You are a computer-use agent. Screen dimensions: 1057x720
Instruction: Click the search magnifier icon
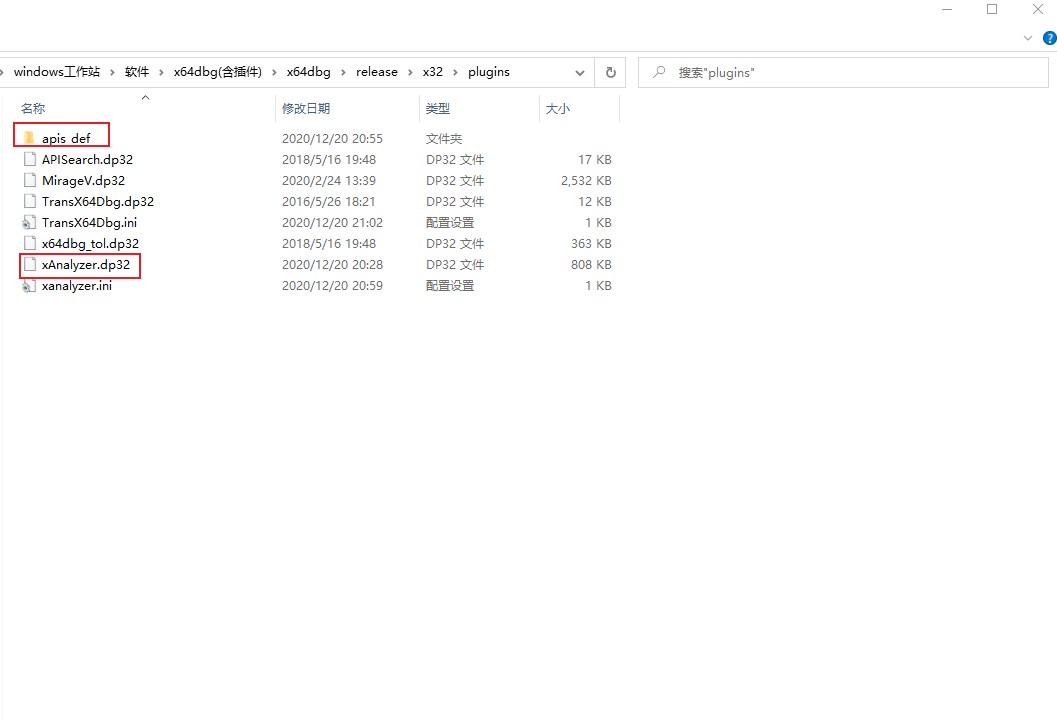tap(659, 71)
